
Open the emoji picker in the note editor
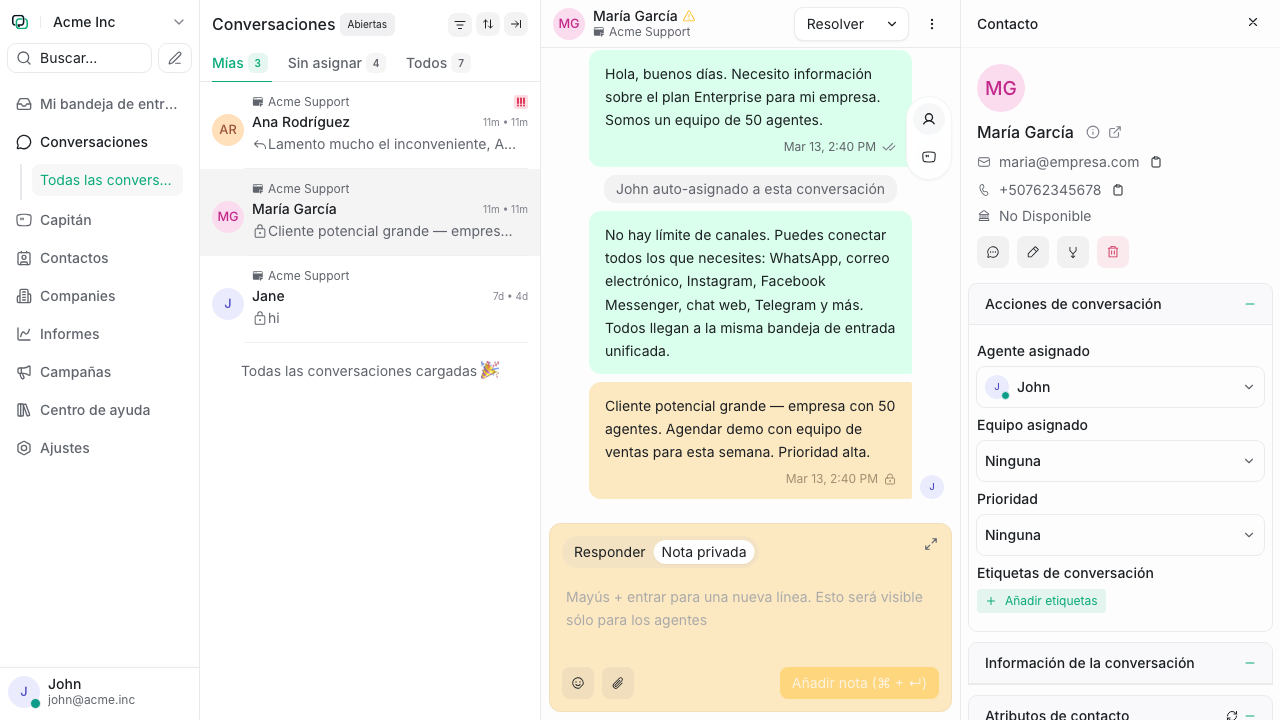578,683
